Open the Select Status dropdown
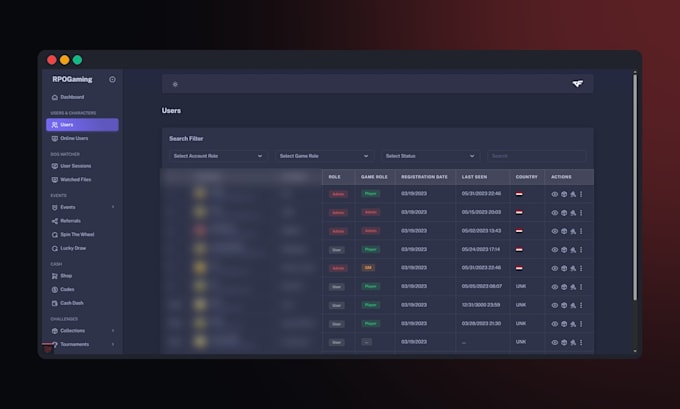Screen dimensions: 680x409 click(430, 156)
